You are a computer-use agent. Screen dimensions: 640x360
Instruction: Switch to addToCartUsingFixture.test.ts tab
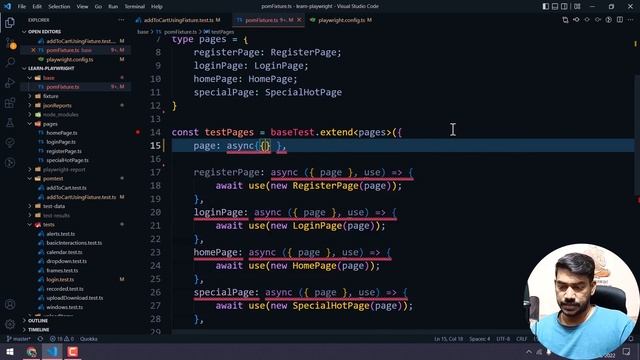tap(179, 20)
